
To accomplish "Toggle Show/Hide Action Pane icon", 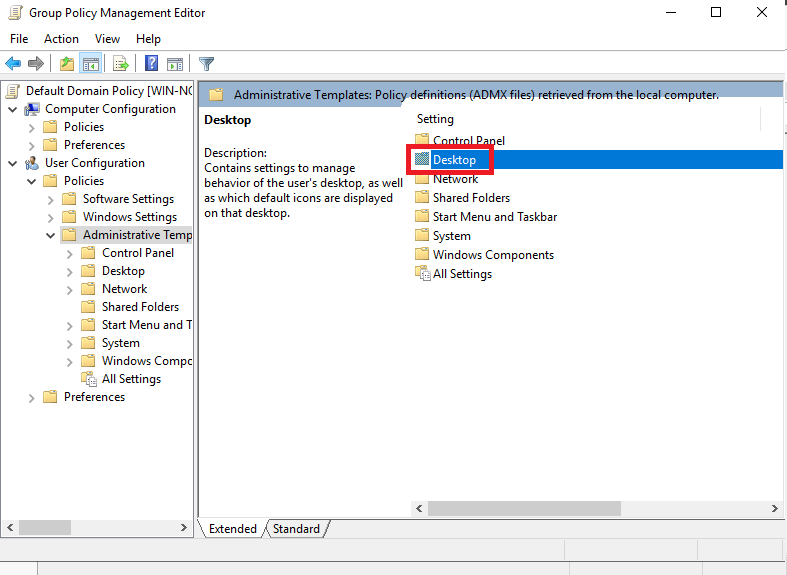I will 175,64.
